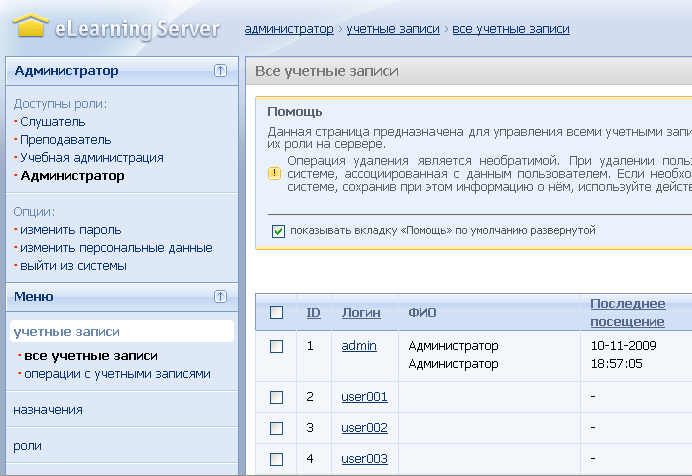Viewport: 692px width, 476px height.
Task: Open the учетные записи menu section
Action: tap(66, 331)
